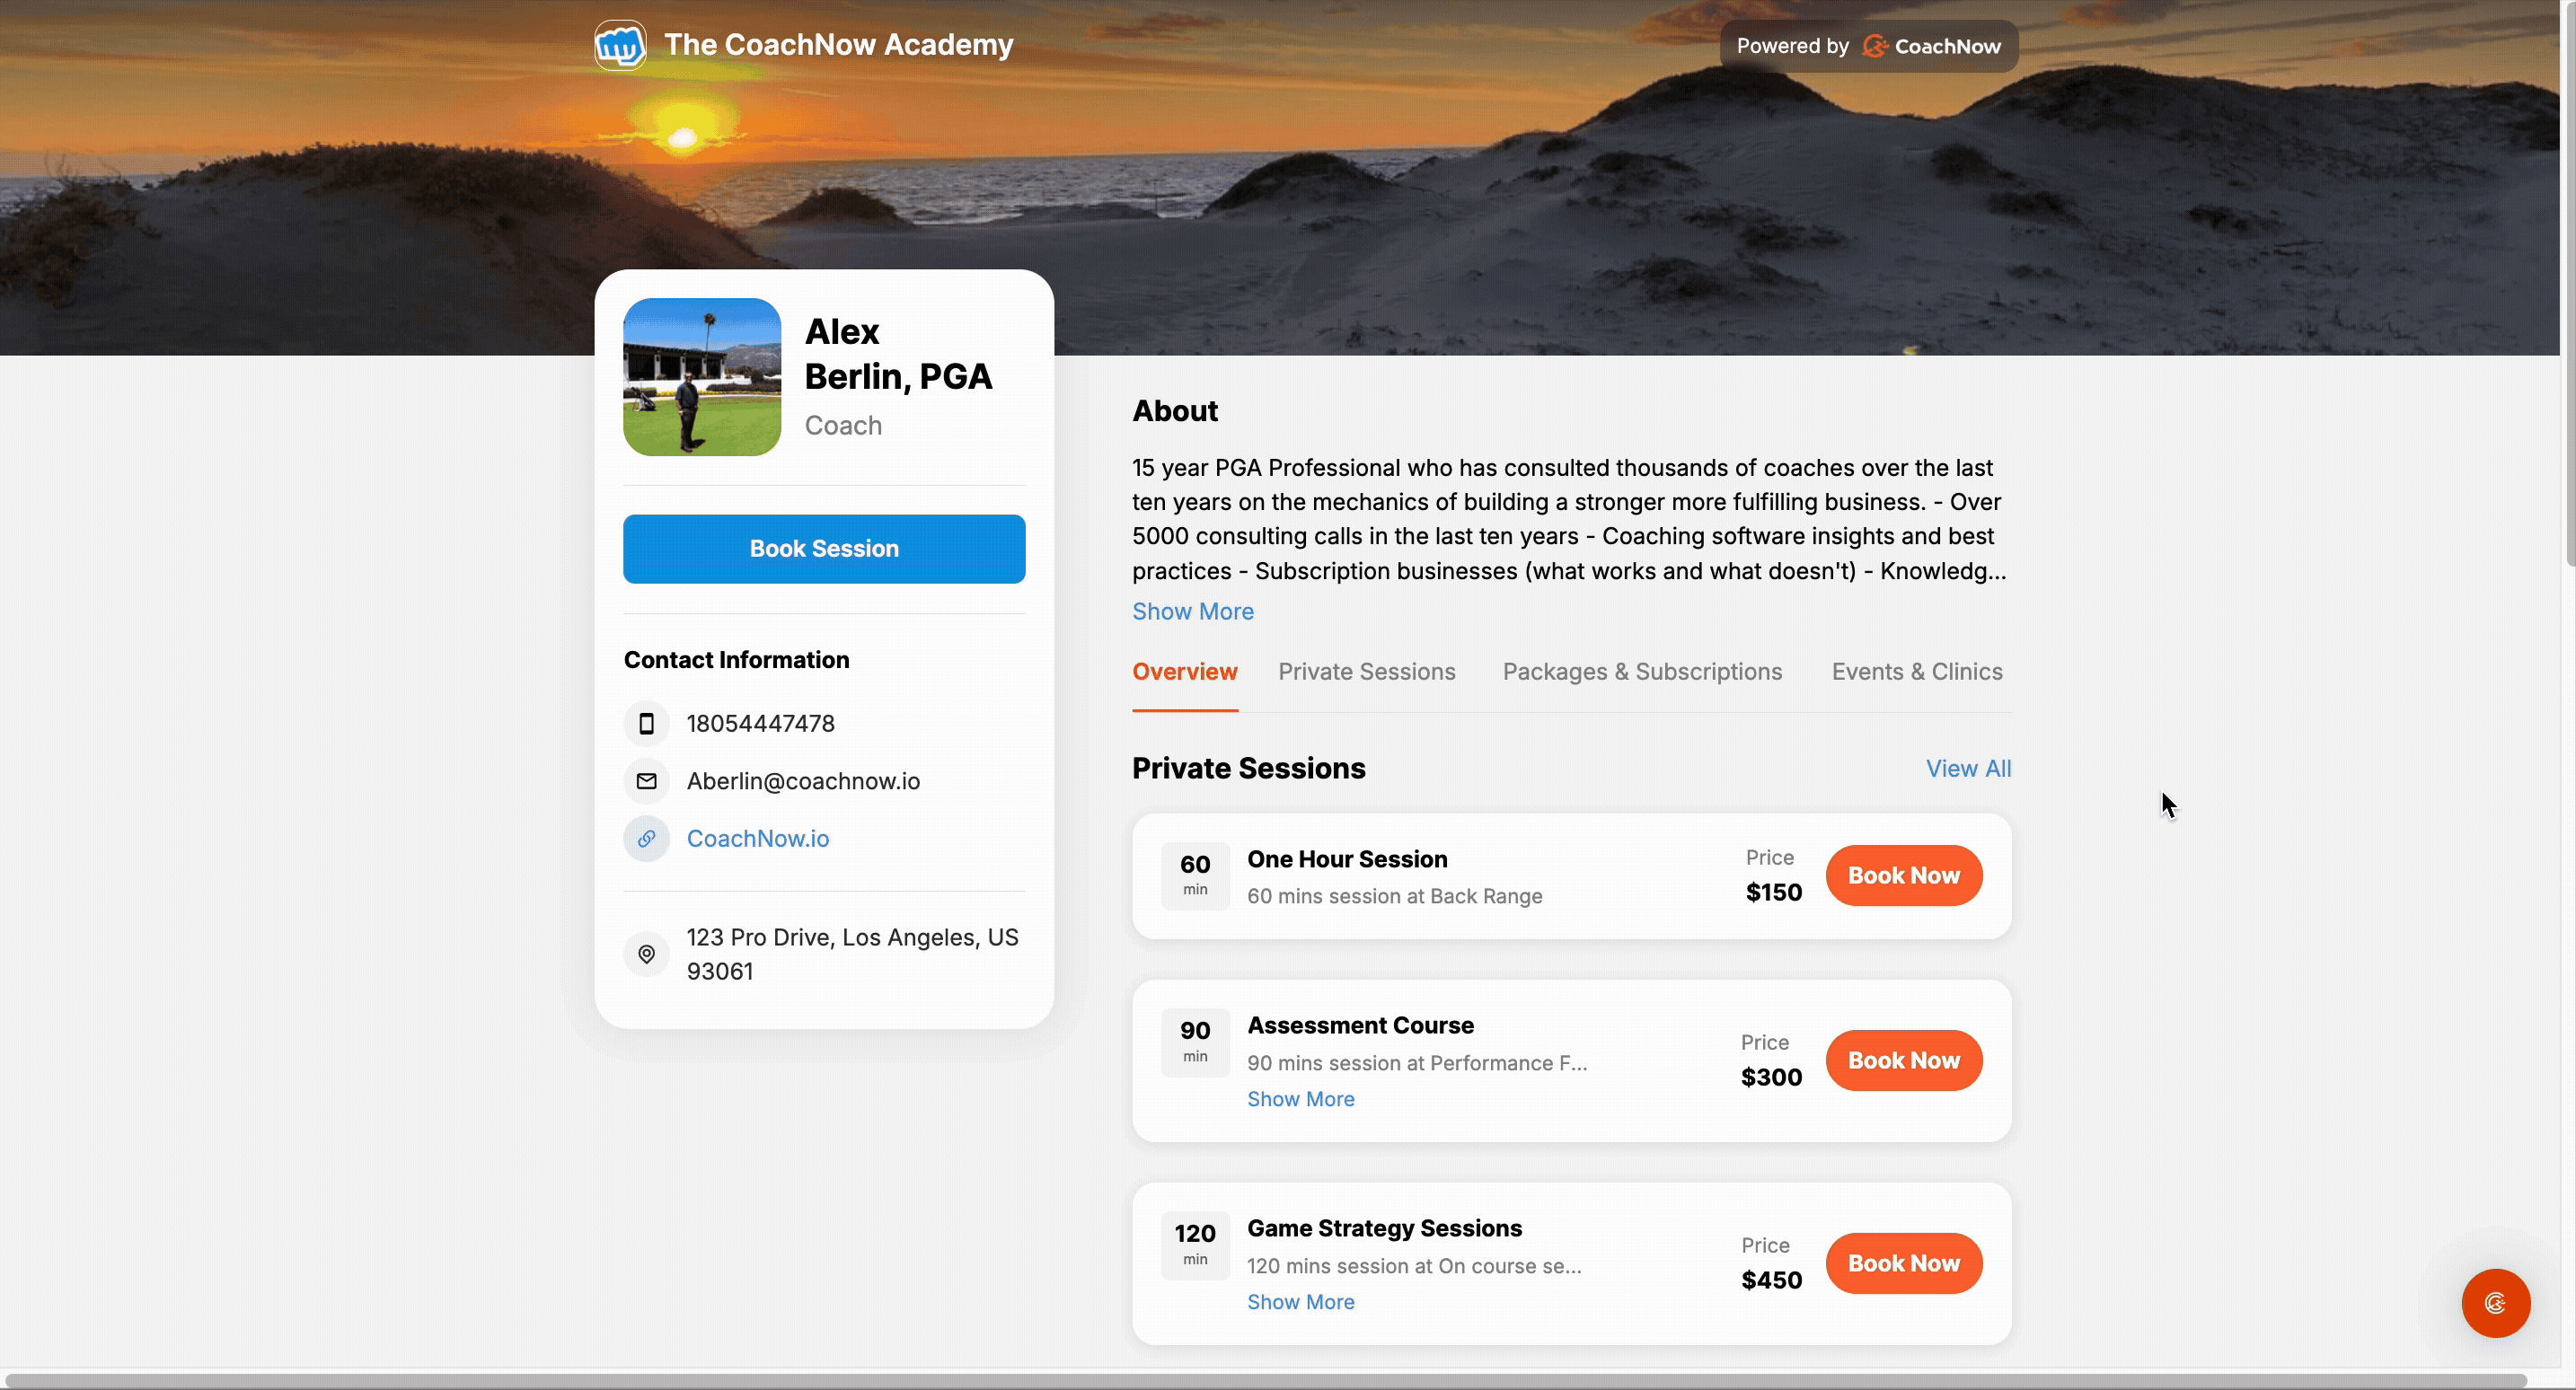2576x1390 pixels.
Task: Book the One Hour Session now
Action: point(1903,876)
